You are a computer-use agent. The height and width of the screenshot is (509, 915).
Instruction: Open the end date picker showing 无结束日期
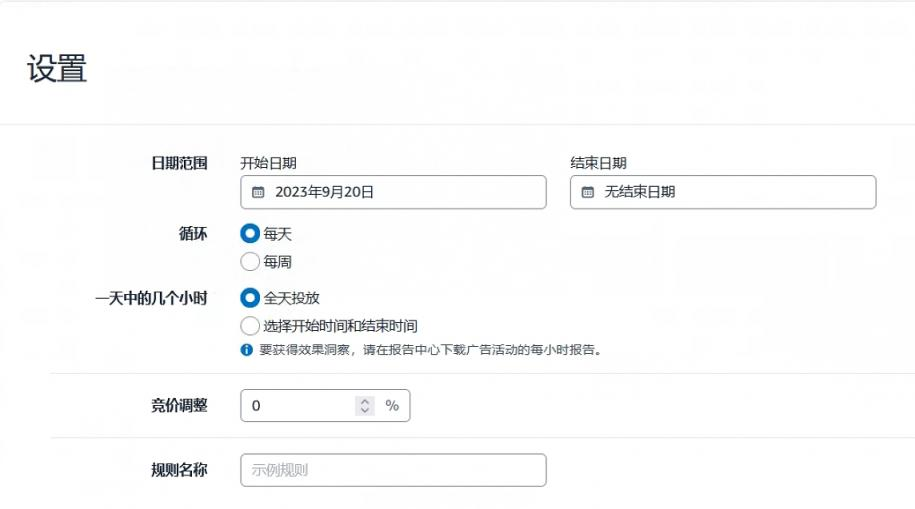coord(723,192)
